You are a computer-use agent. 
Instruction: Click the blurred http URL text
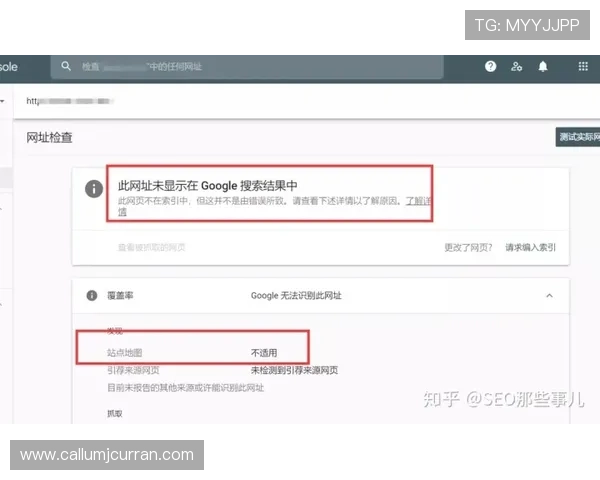(70, 101)
